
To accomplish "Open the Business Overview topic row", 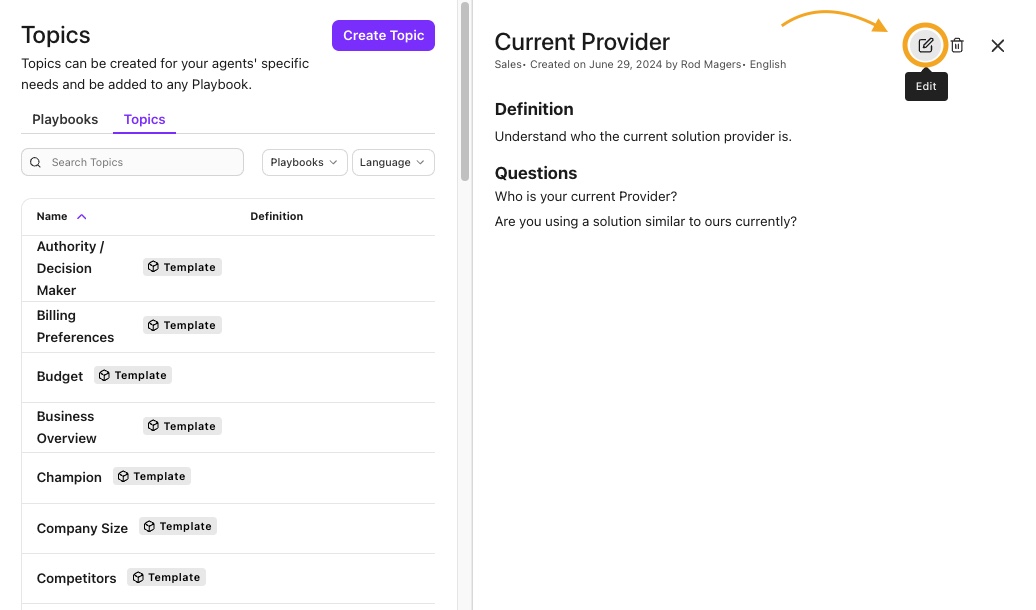I will point(228,427).
